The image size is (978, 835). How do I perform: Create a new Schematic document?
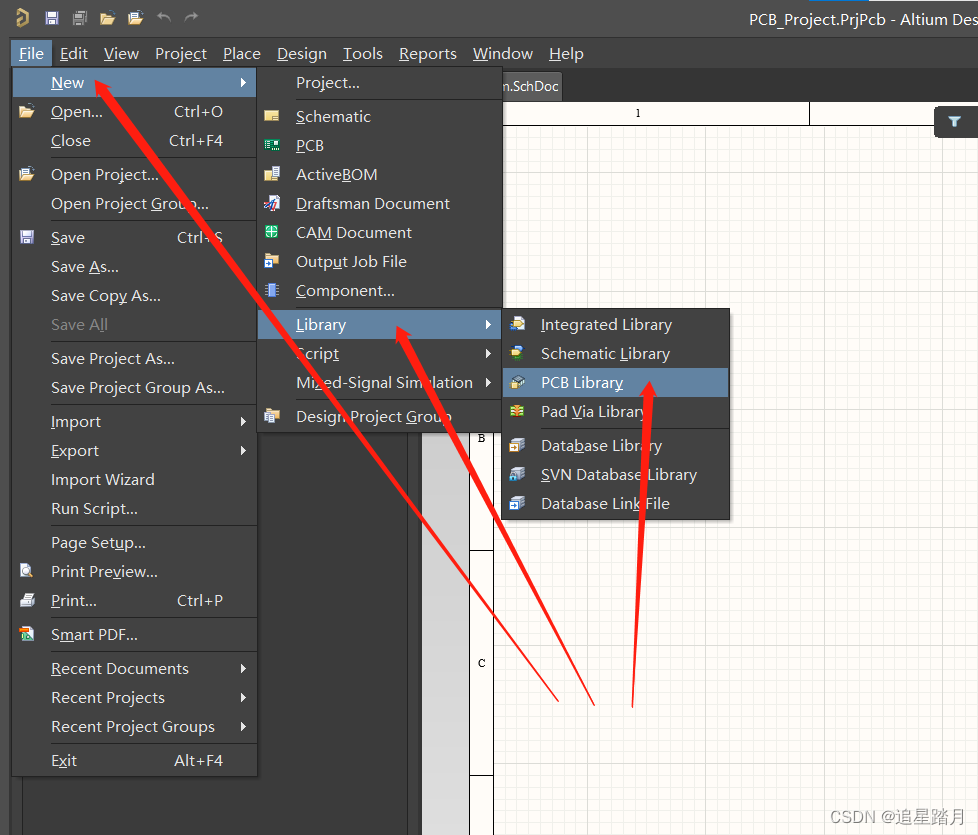pyautogui.click(x=333, y=117)
